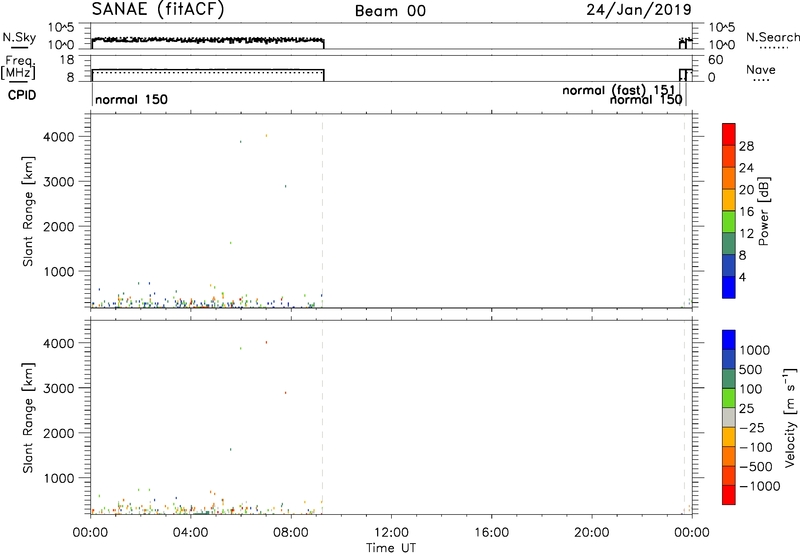800x554 pixels.
Task: Click the red echo near 4000 km in velocity panel
Action: click(x=266, y=342)
